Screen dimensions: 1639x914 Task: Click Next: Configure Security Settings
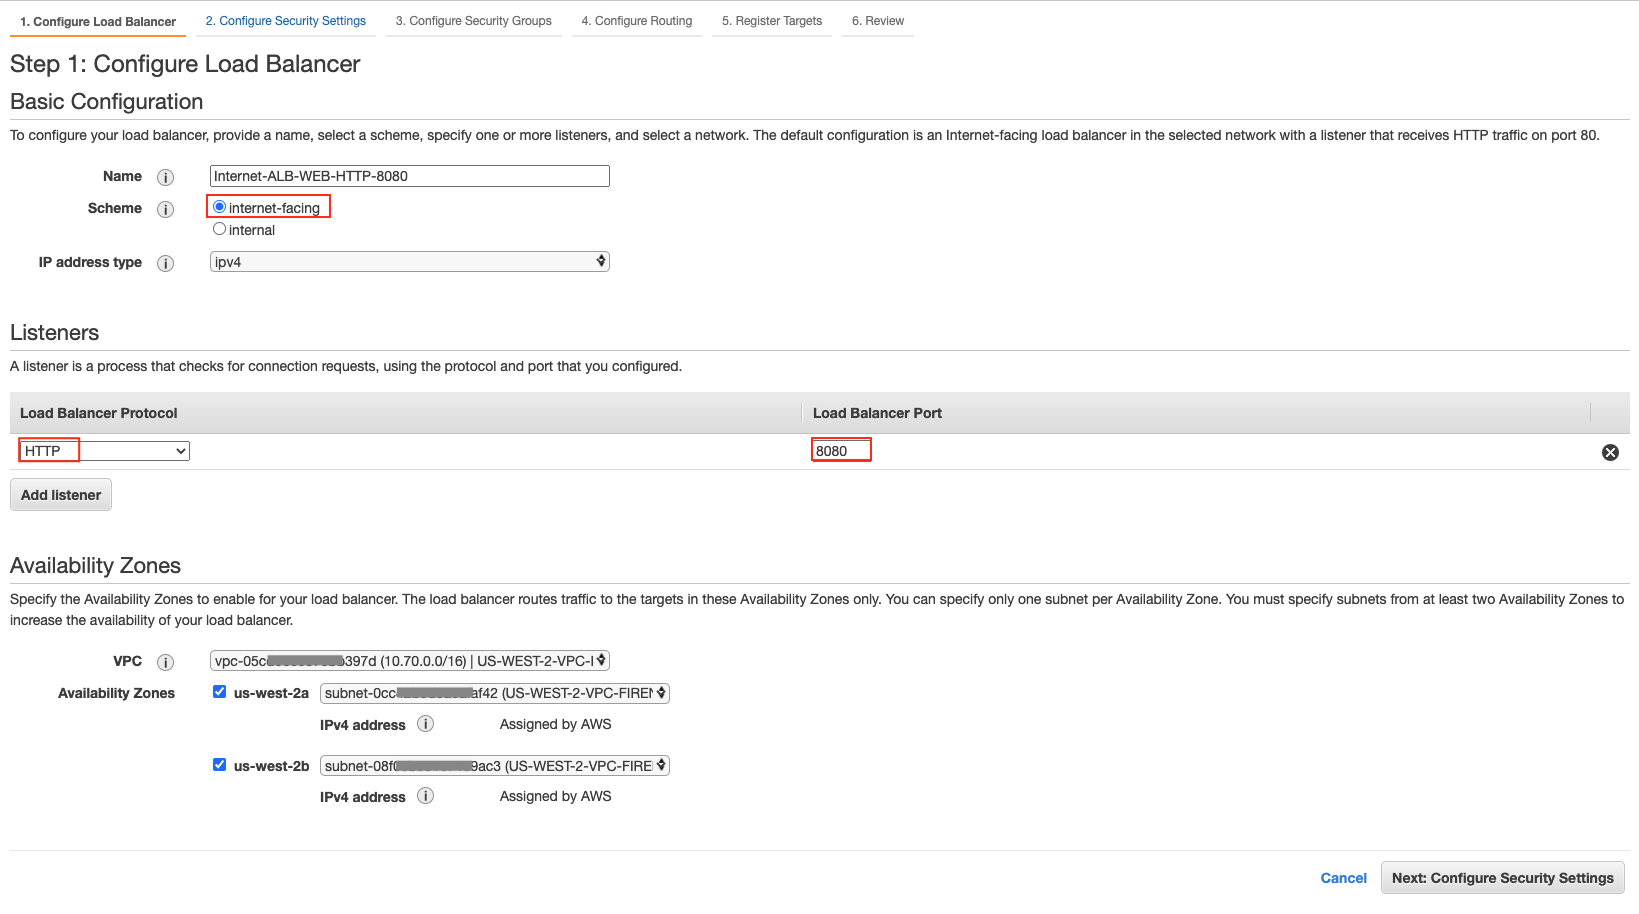tap(1502, 877)
